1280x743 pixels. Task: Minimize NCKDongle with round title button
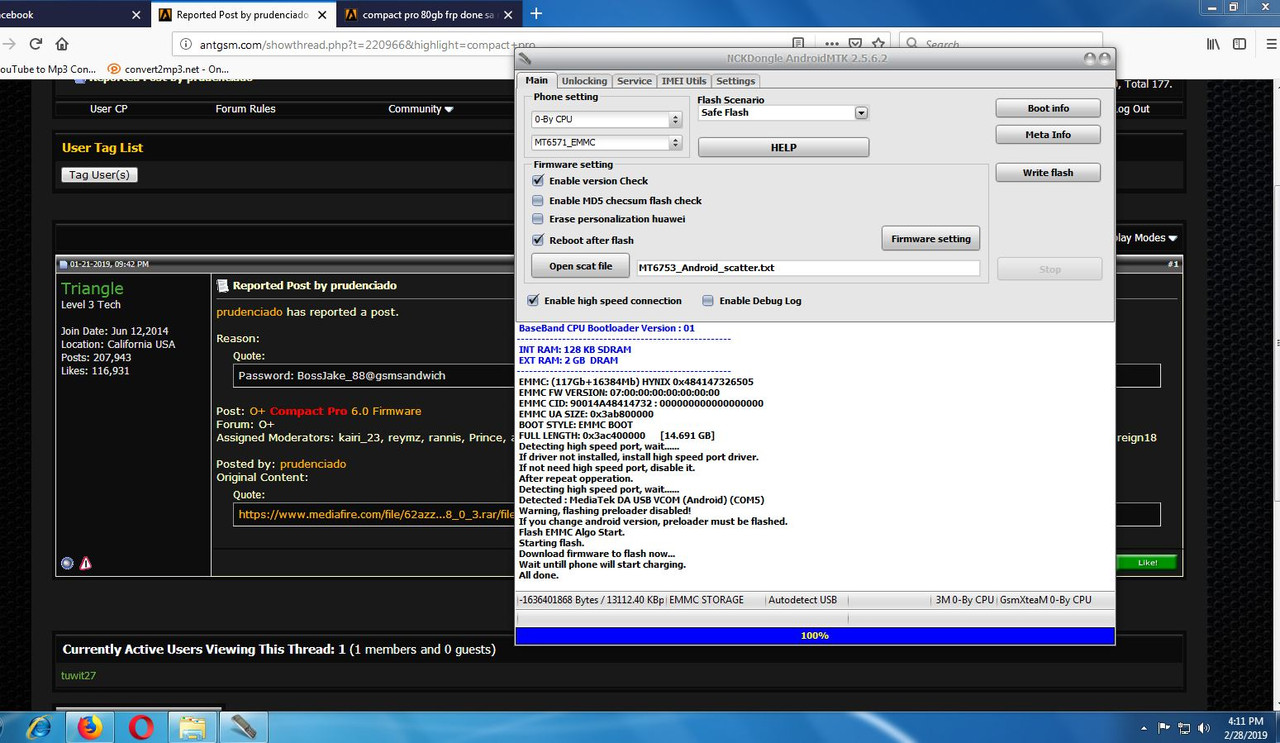click(x=1089, y=58)
